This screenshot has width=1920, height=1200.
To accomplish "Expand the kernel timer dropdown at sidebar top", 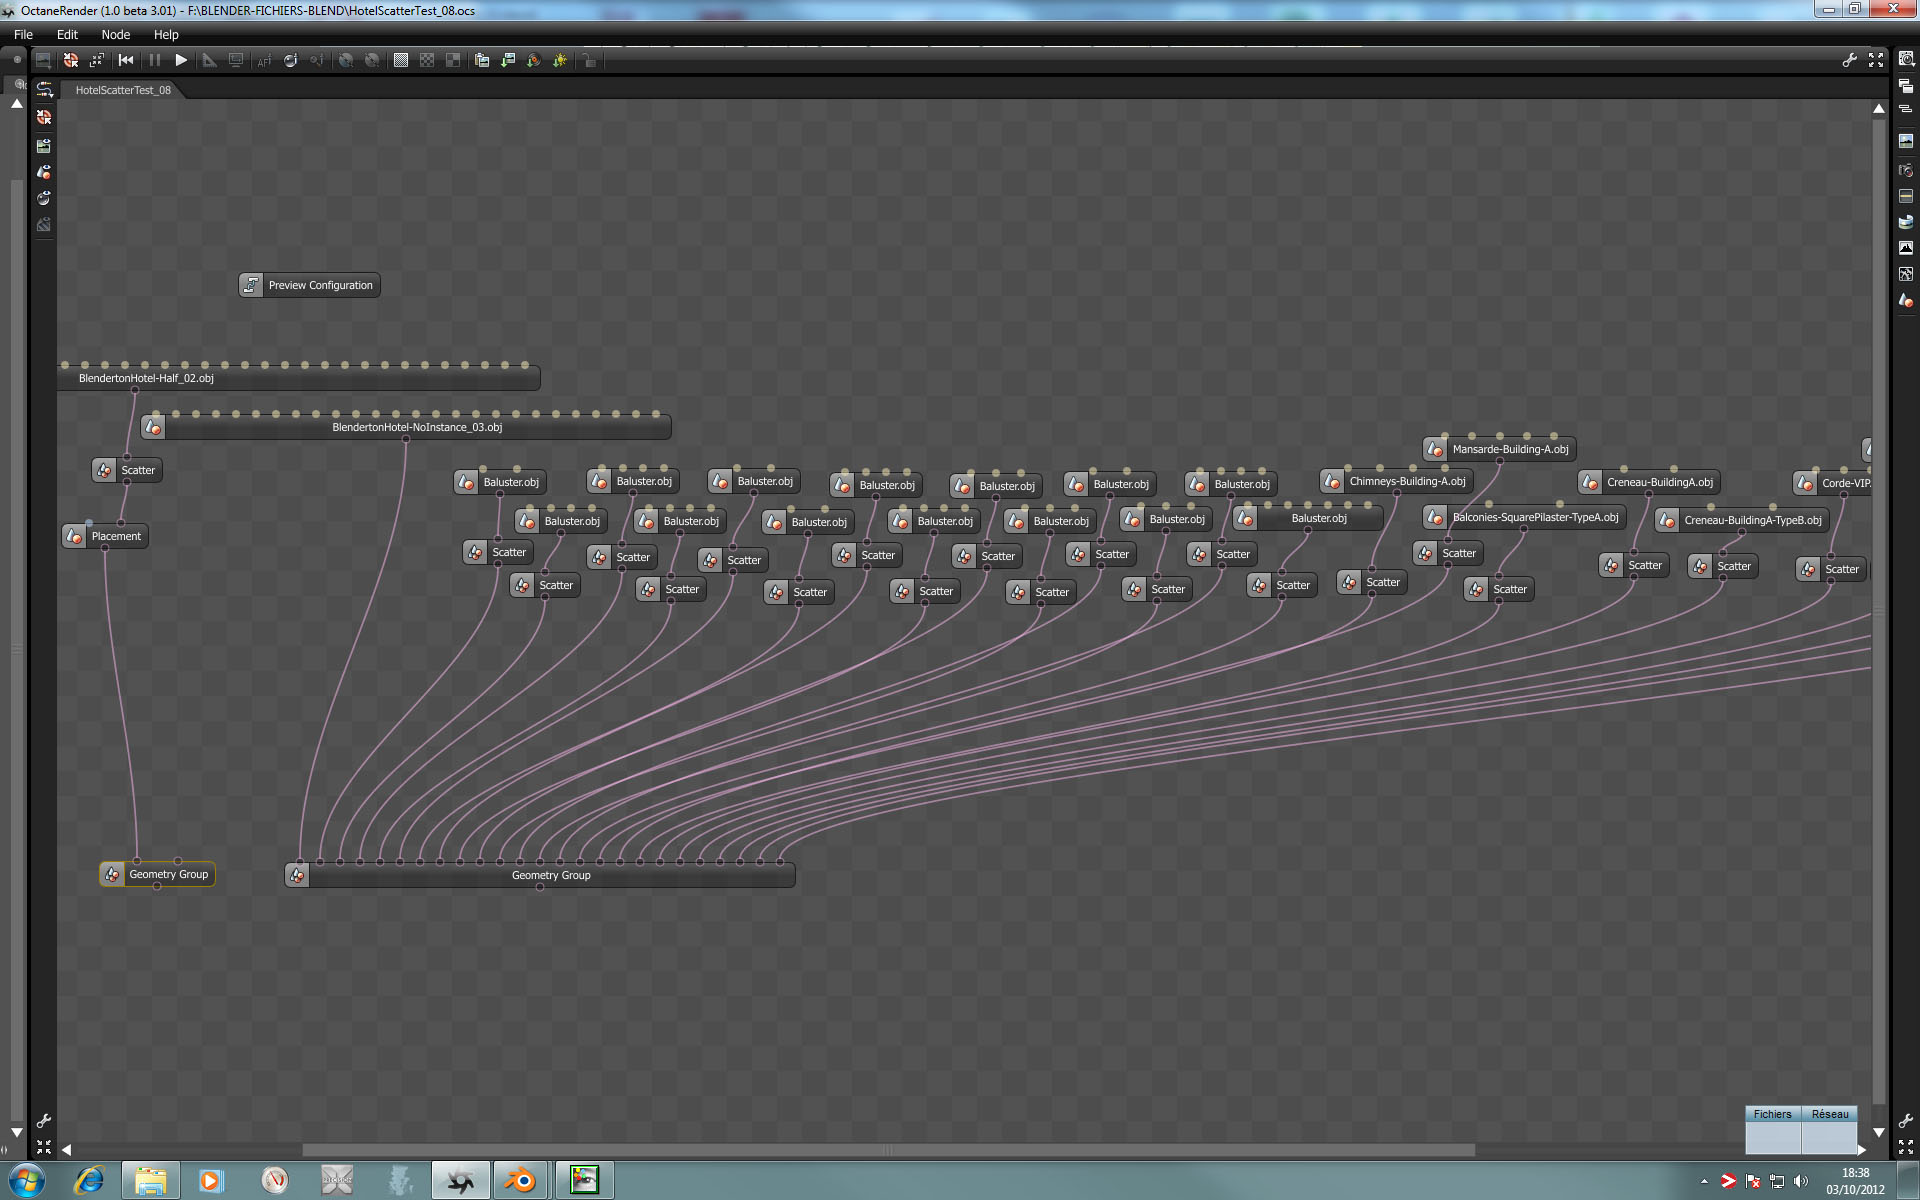I will (x=1906, y=60).
